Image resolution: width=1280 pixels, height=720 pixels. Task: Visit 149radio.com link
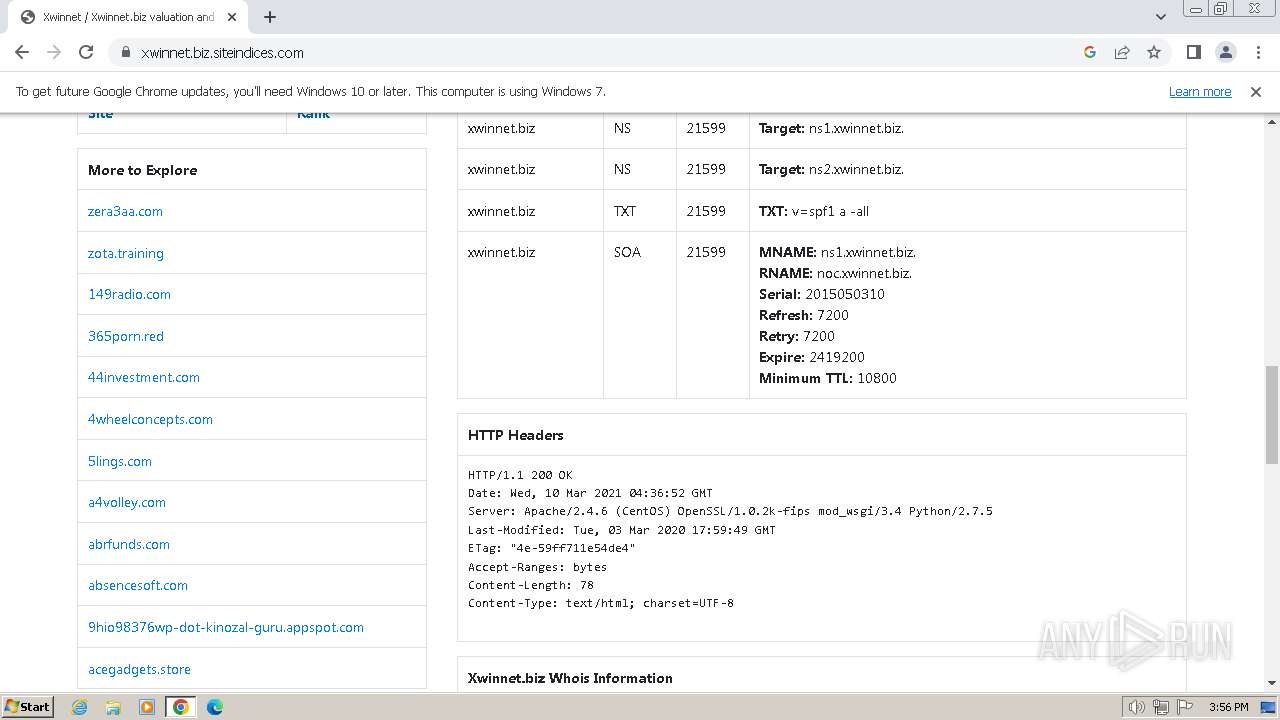(129, 294)
